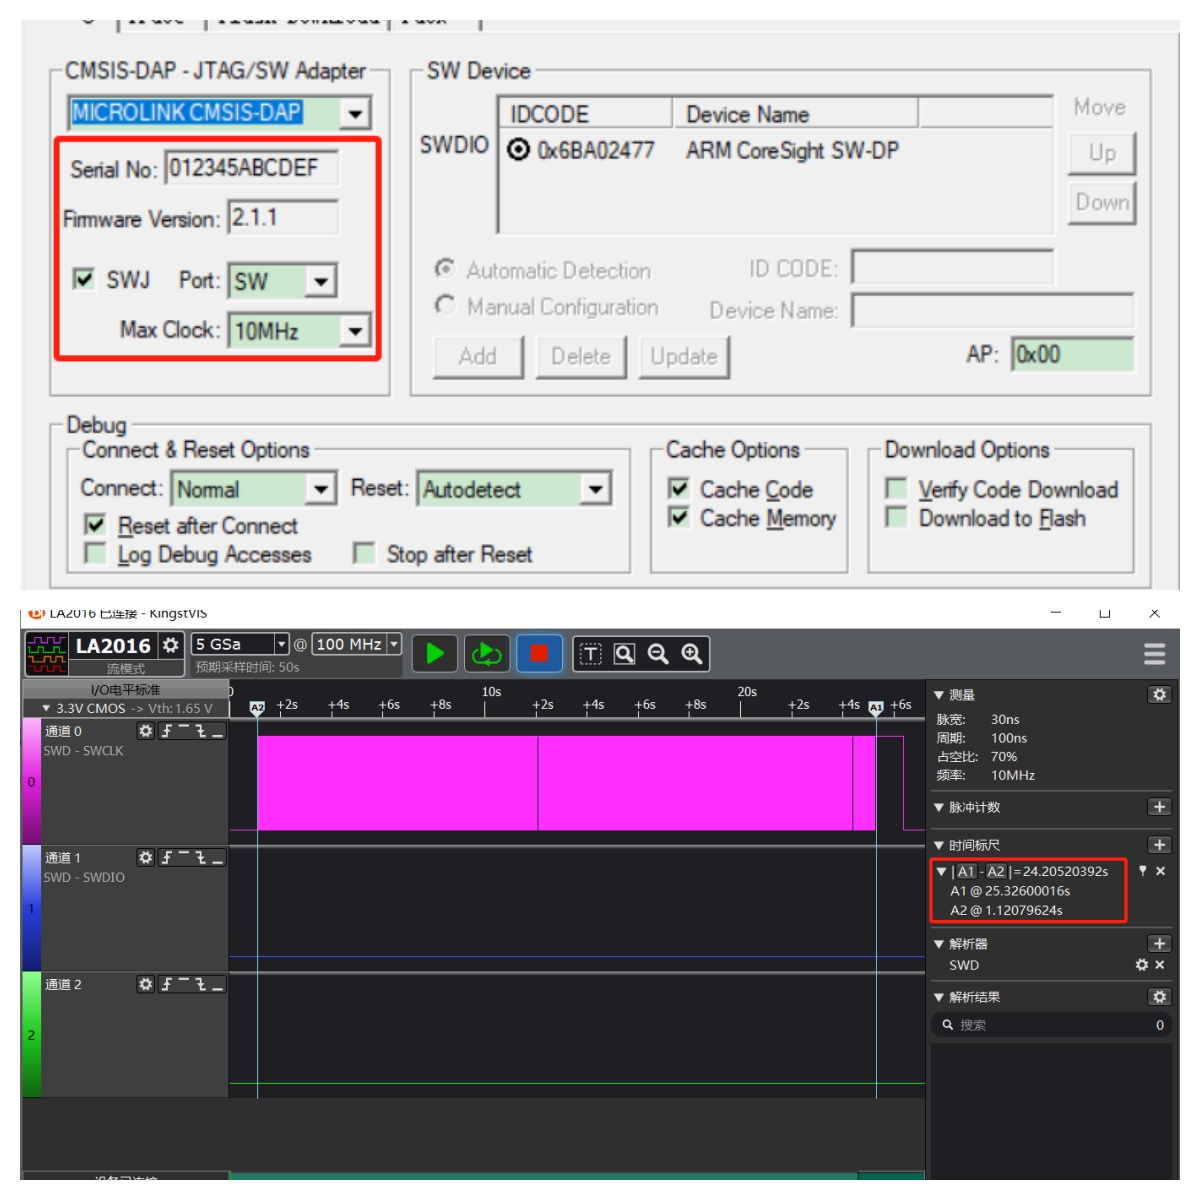Set low level trigger on channel 0

218,731
